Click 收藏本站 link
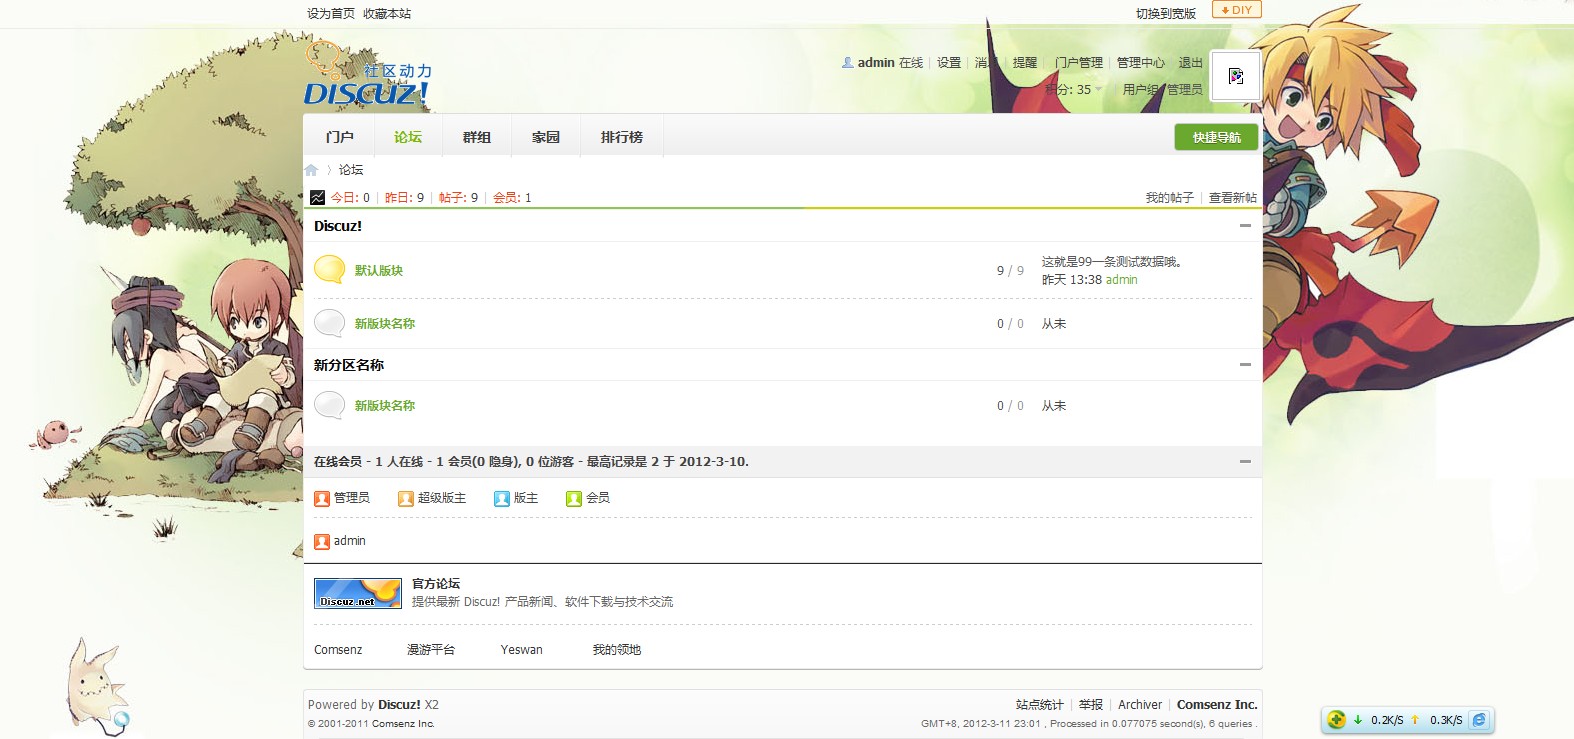The image size is (1574, 739). click(387, 14)
